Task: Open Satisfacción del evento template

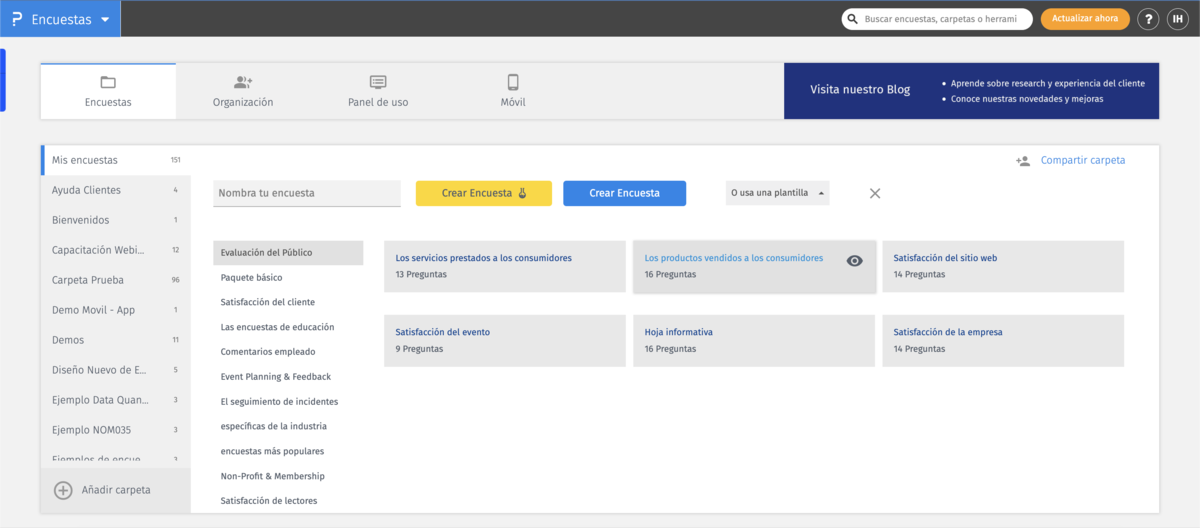Action: pyautogui.click(x=504, y=340)
